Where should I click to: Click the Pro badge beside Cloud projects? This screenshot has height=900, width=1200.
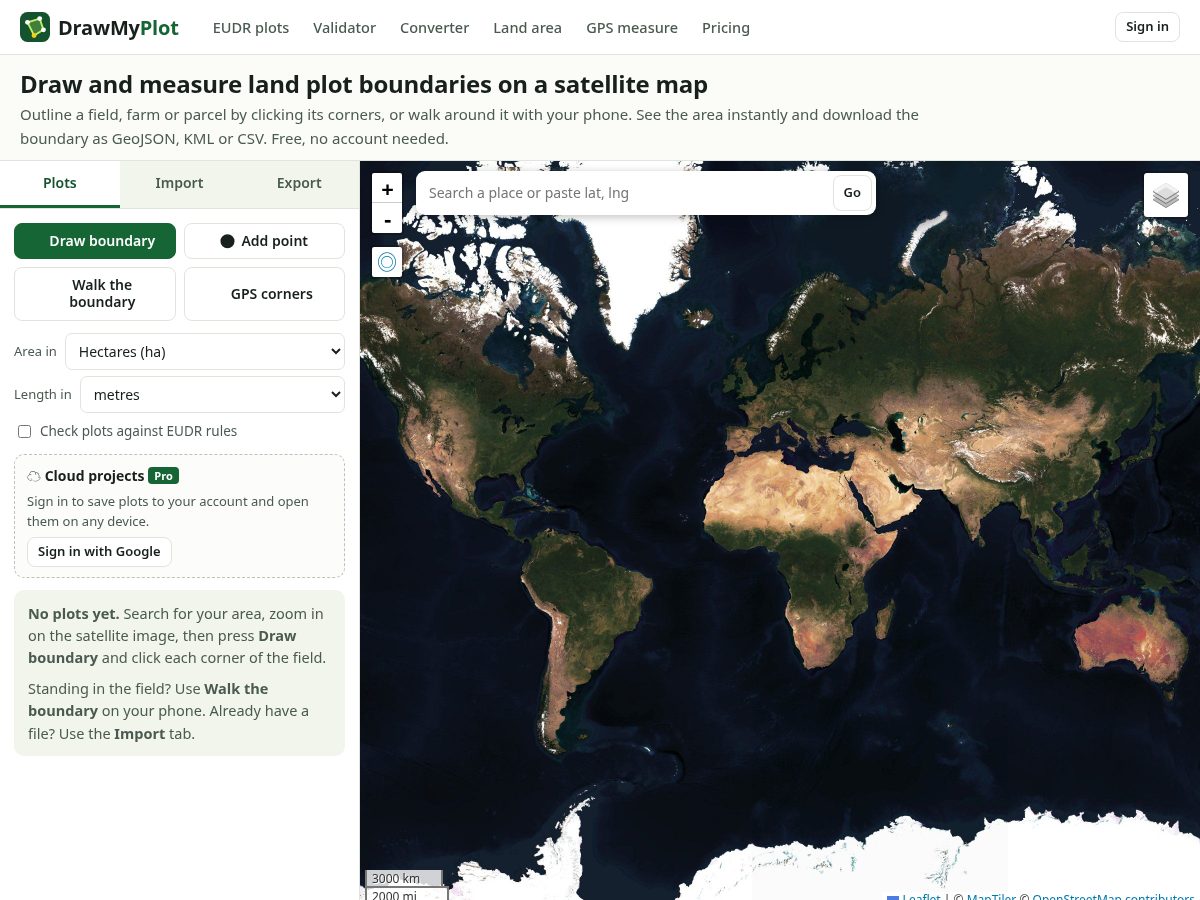click(x=163, y=476)
